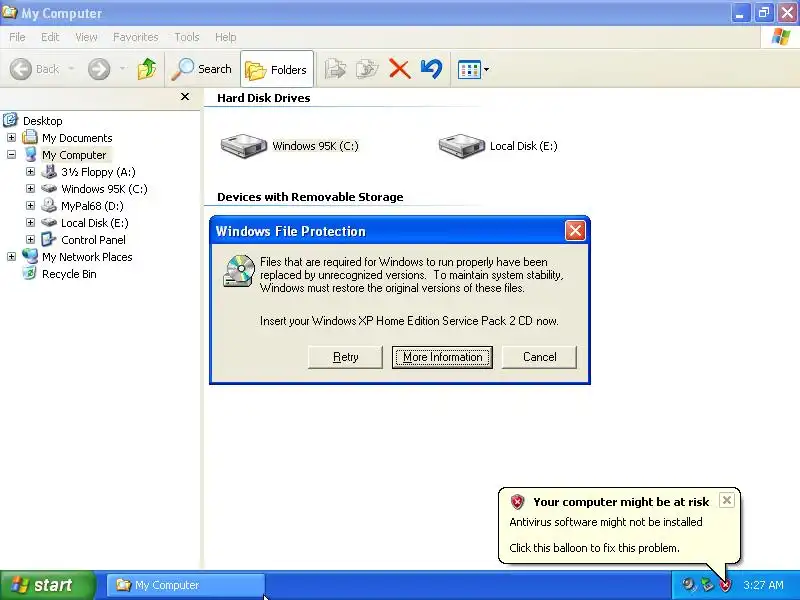
Task: Open the Favorites menu
Action: tap(135, 37)
